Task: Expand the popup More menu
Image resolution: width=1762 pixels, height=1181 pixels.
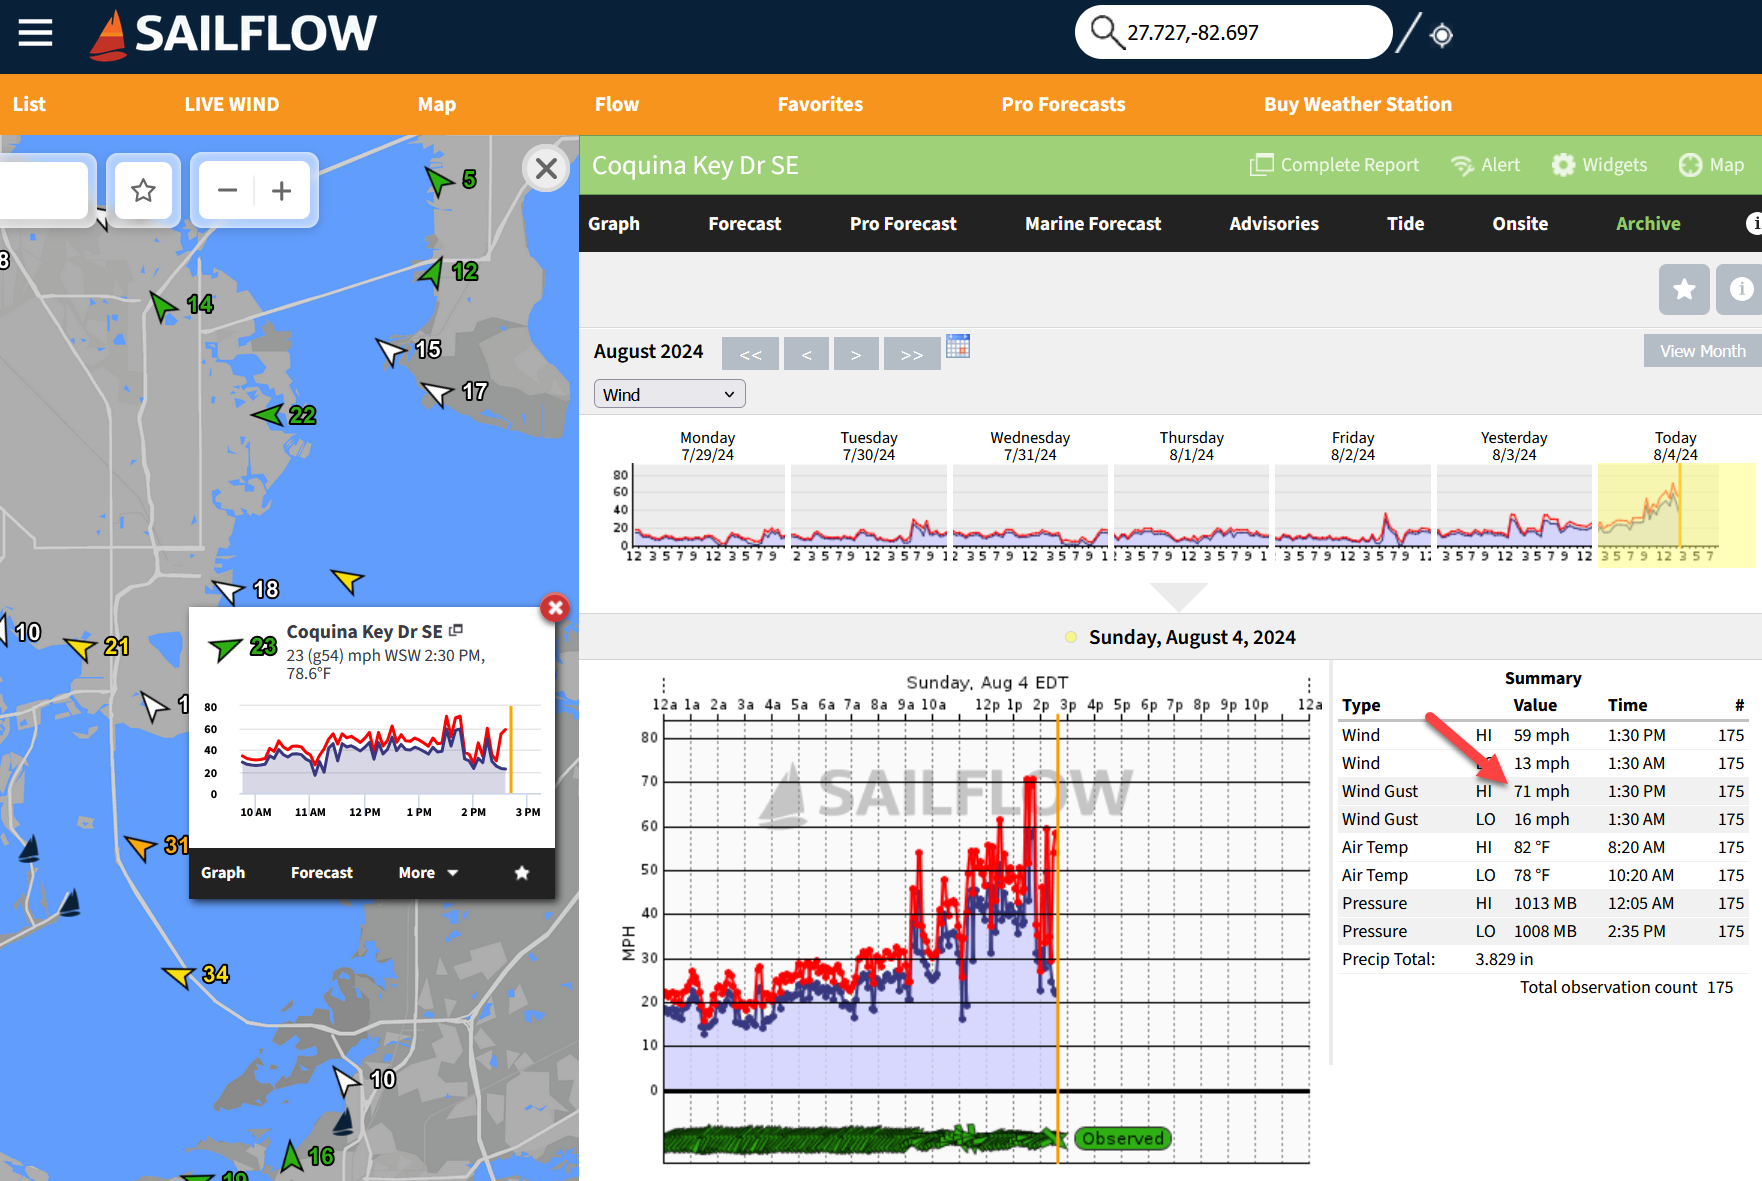Action: click(x=428, y=873)
